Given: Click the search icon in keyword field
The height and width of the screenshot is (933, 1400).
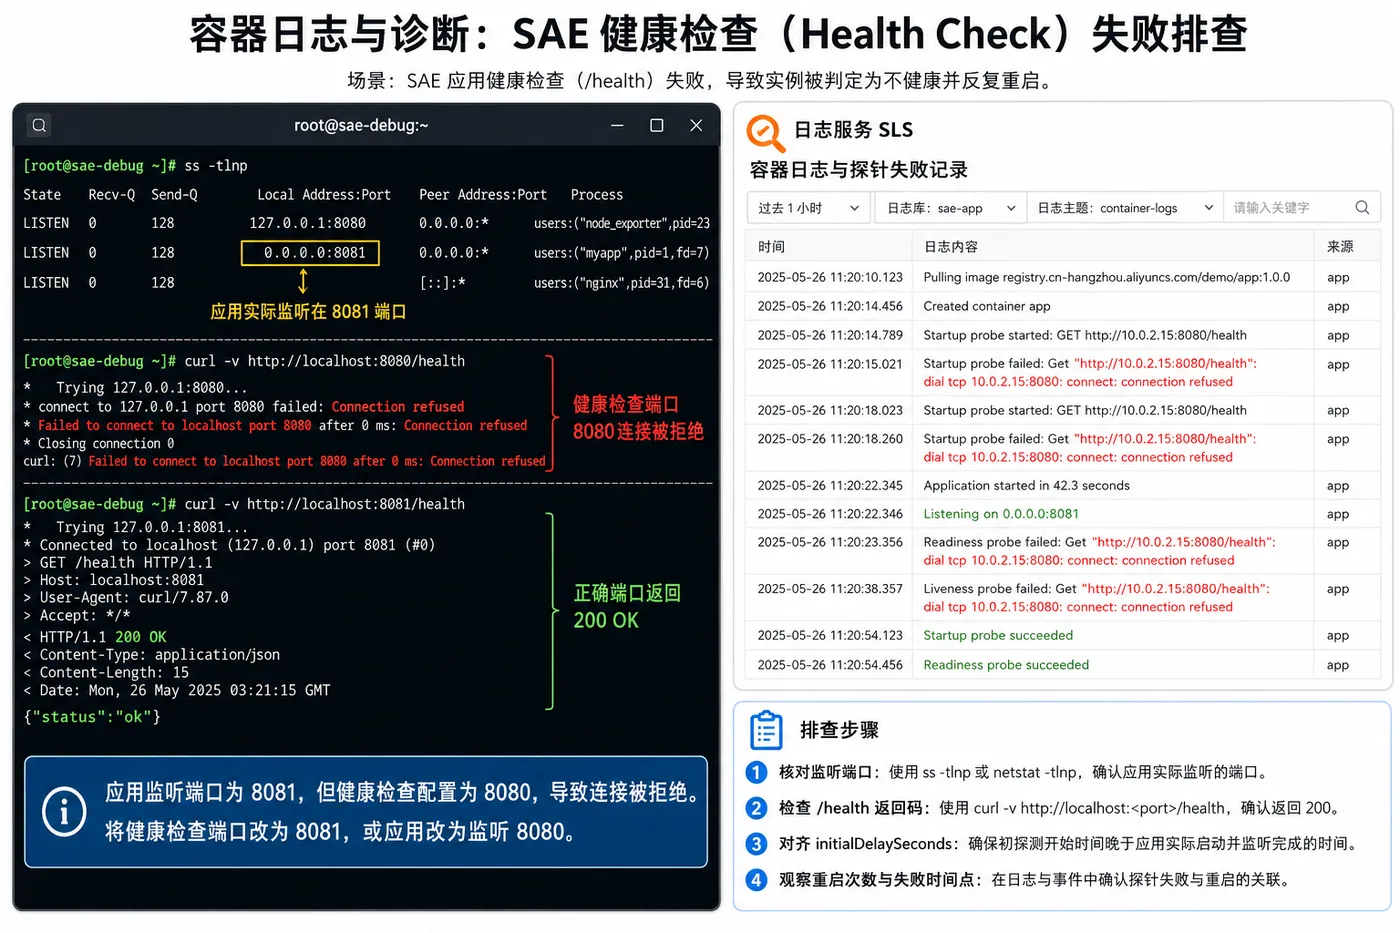Looking at the screenshot, I should 1362,207.
